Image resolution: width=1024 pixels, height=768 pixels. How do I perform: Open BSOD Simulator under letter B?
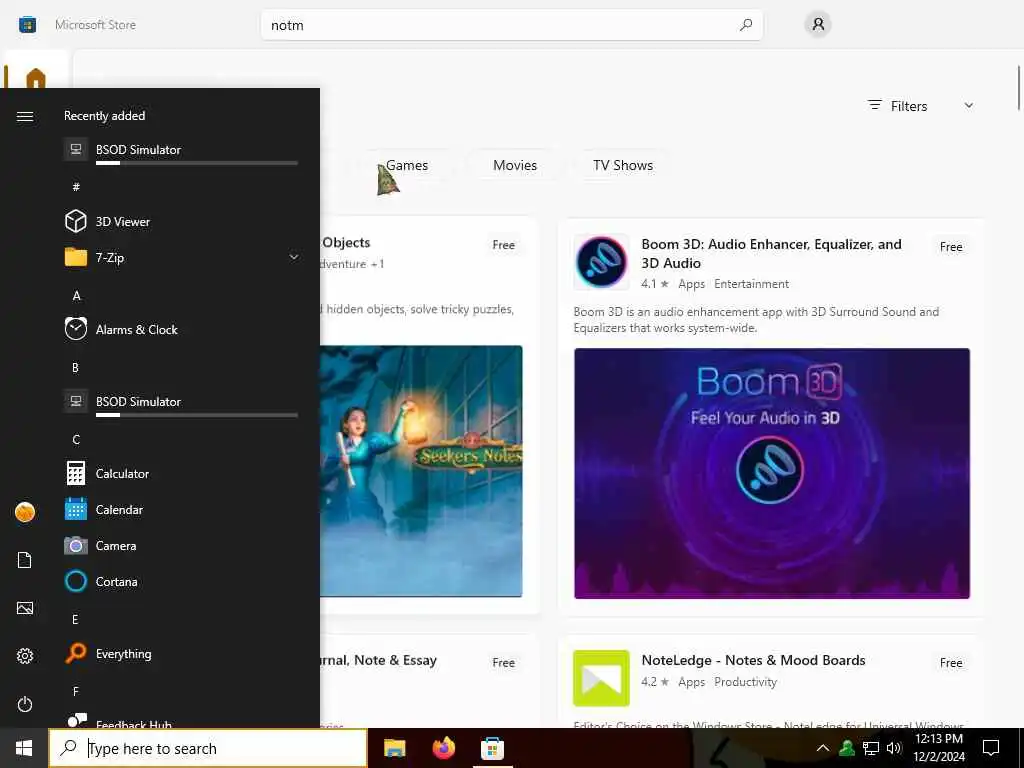tap(182, 402)
